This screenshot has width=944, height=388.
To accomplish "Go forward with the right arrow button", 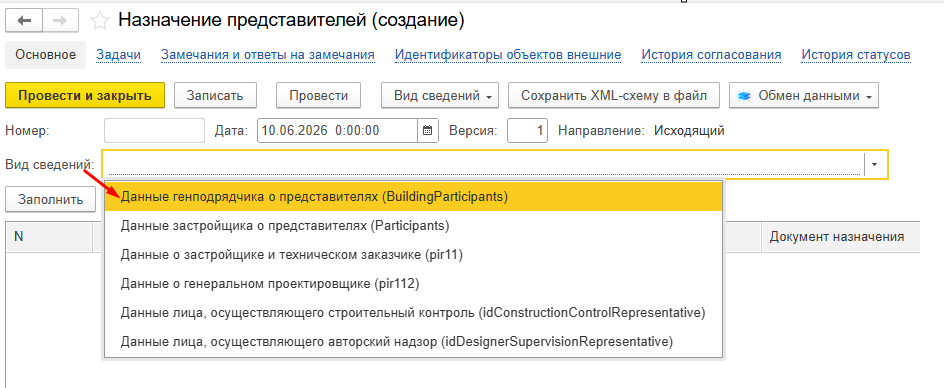I will [60, 21].
